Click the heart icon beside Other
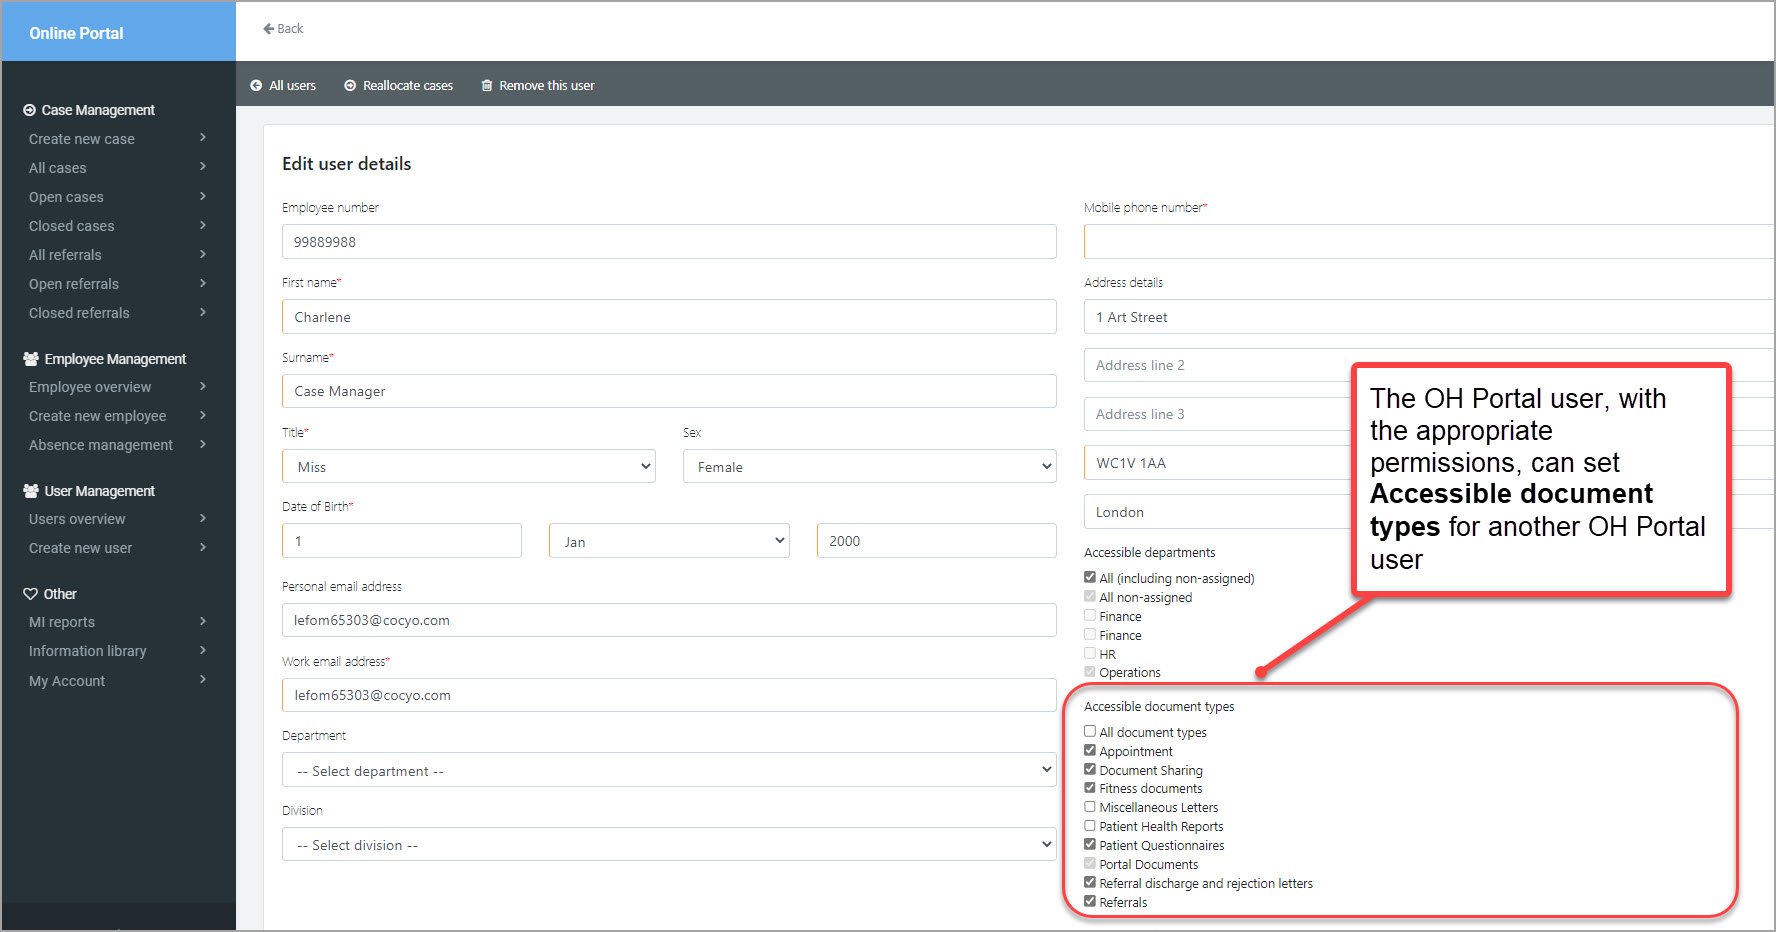Screen dimensions: 1776x932 click(30, 594)
